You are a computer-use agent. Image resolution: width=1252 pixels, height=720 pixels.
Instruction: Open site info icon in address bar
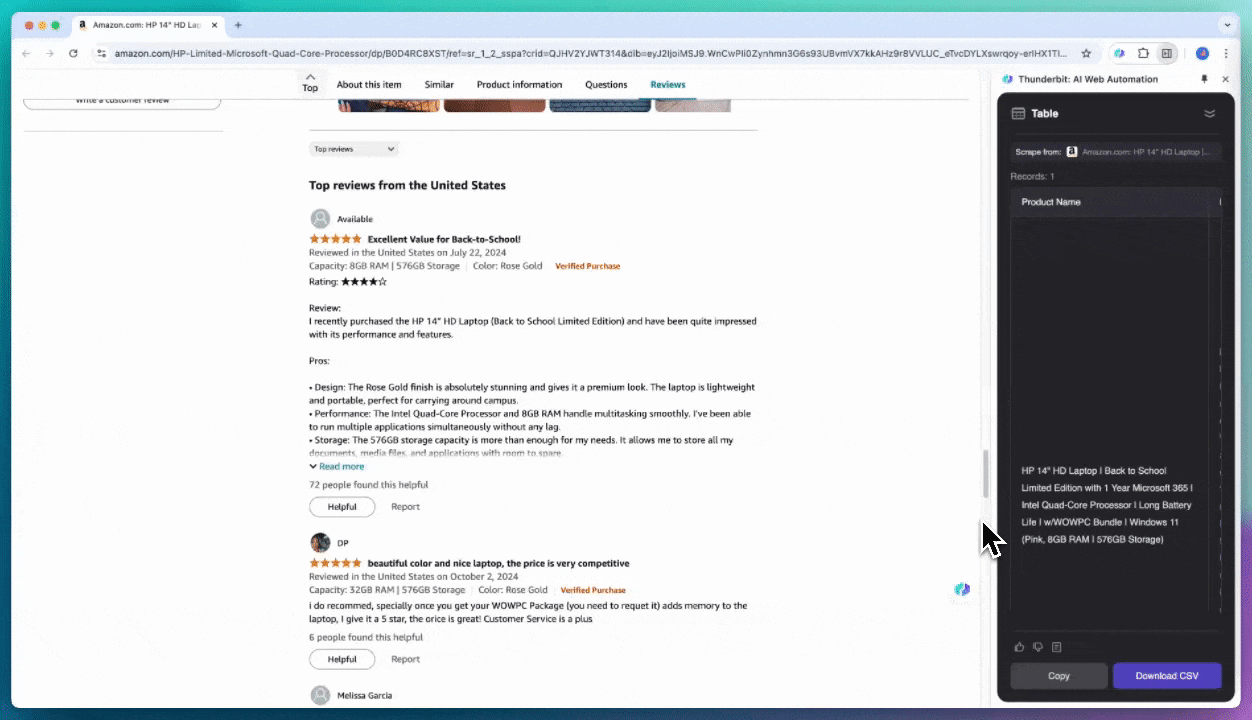click(x=101, y=53)
